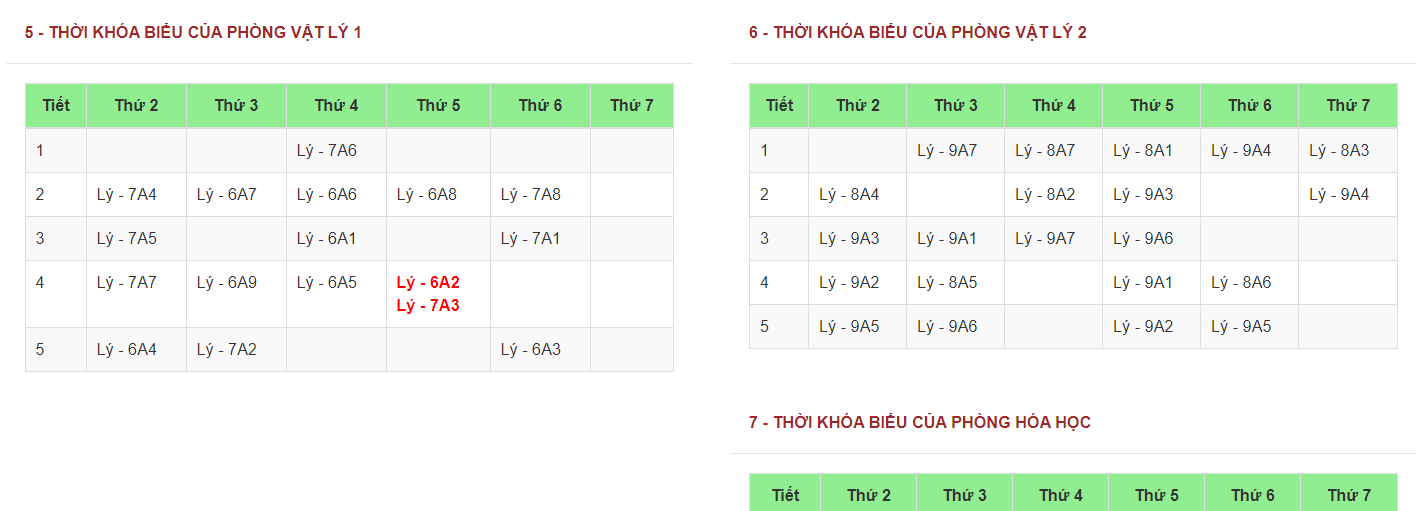Select the Lý - 8A4 cell

(x=849, y=195)
